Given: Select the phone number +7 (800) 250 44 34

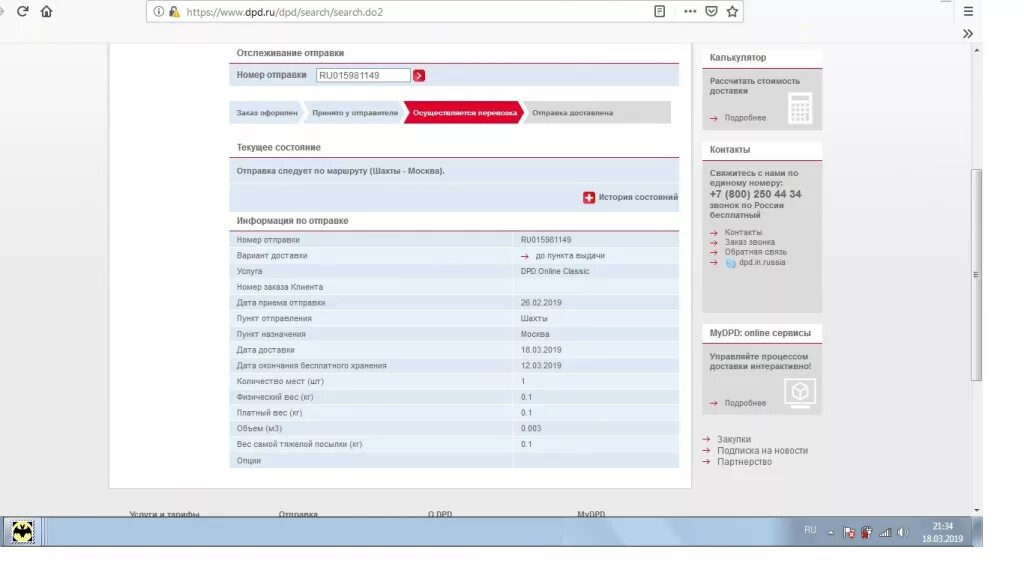Looking at the screenshot, I should pyautogui.click(x=756, y=194).
